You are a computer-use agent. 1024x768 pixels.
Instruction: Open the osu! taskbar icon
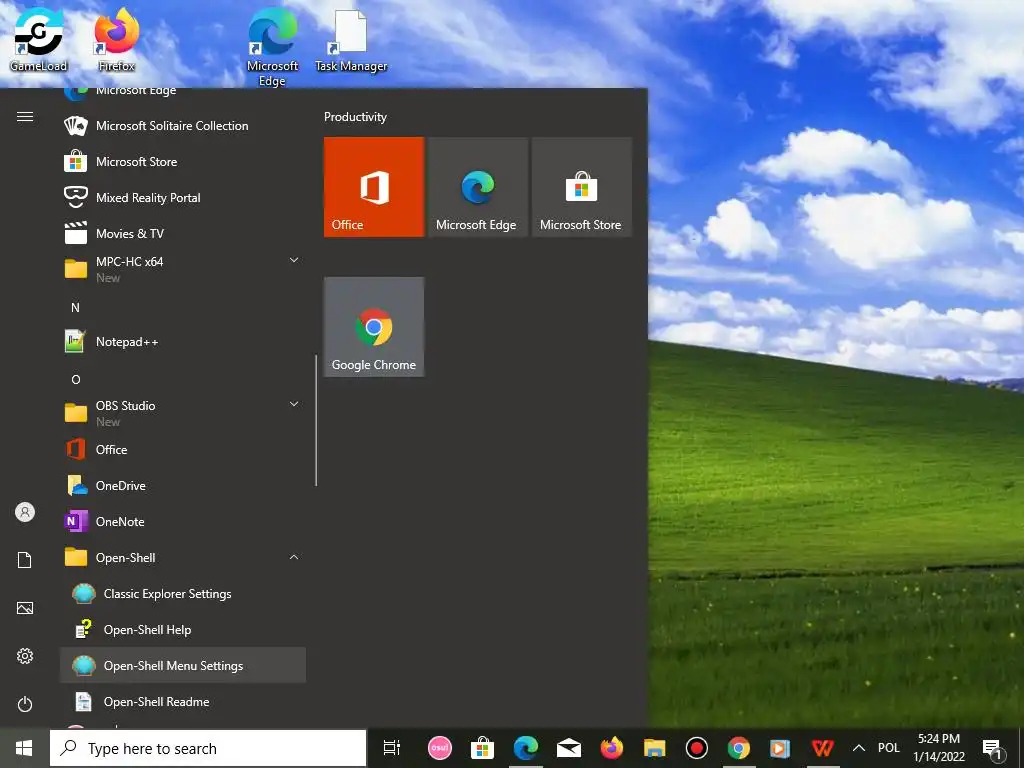click(x=440, y=748)
